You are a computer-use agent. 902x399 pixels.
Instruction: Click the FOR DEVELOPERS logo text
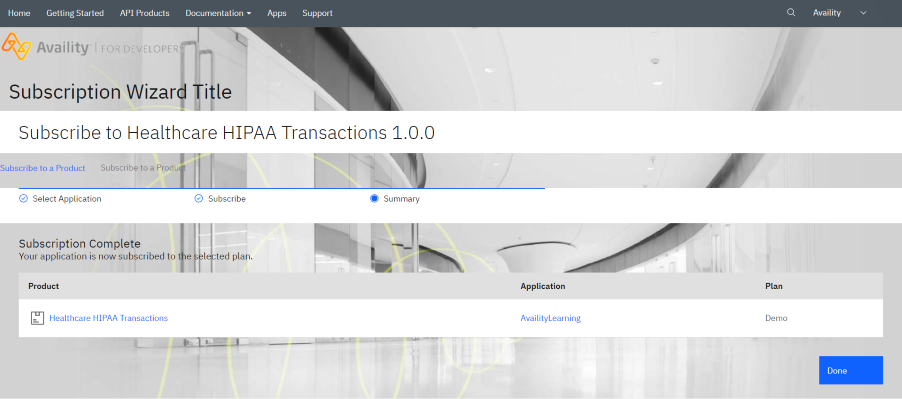142,49
